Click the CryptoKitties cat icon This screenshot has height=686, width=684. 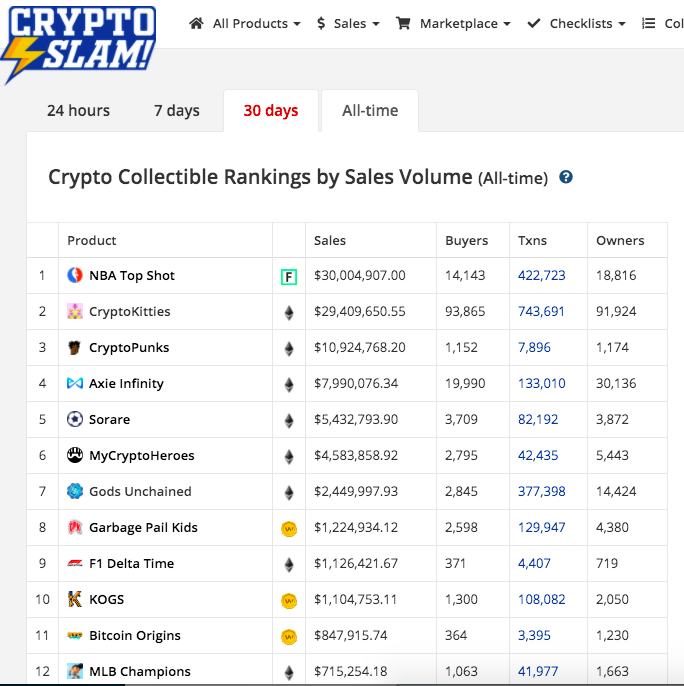(x=74, y=311)
